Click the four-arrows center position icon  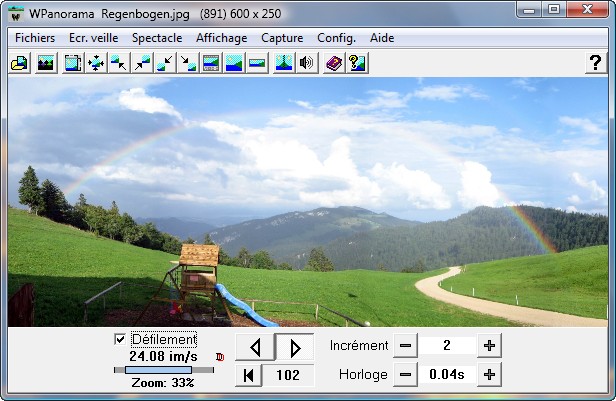tap(95, 63)
